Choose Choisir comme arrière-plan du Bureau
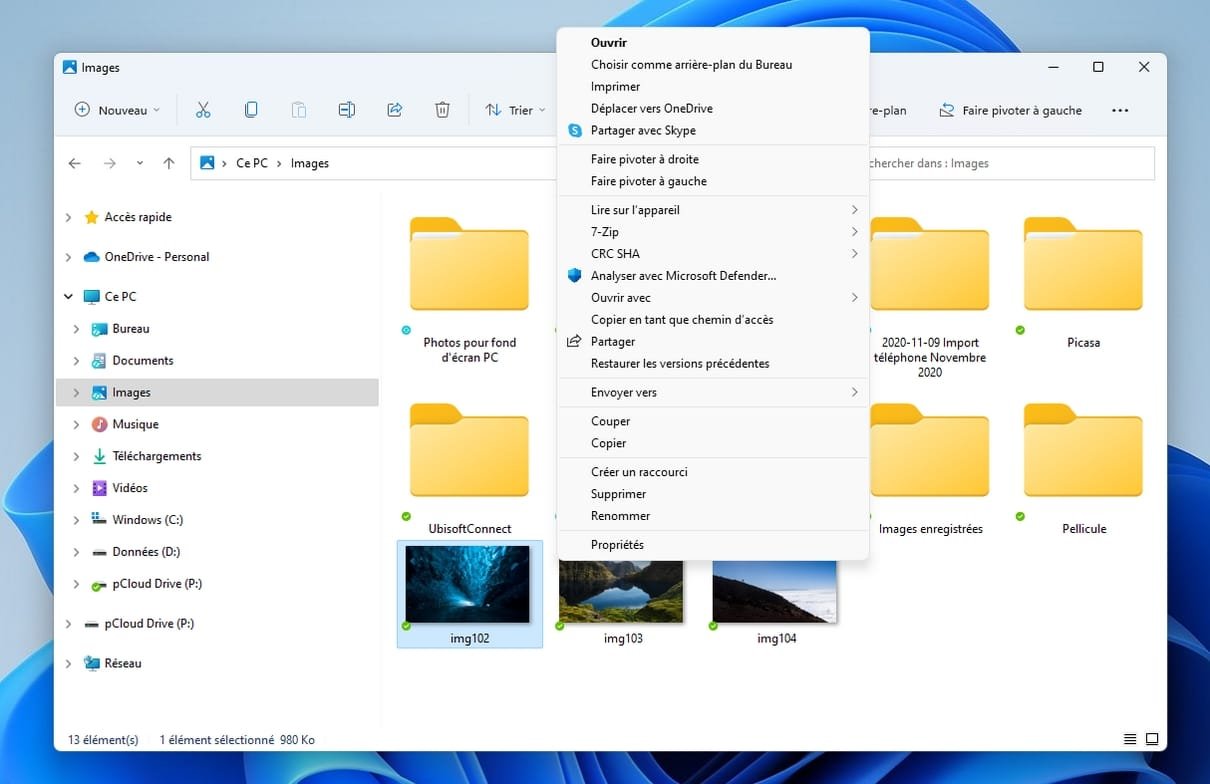The height and width of the screenshot is (784, 1210). (712, 65)
